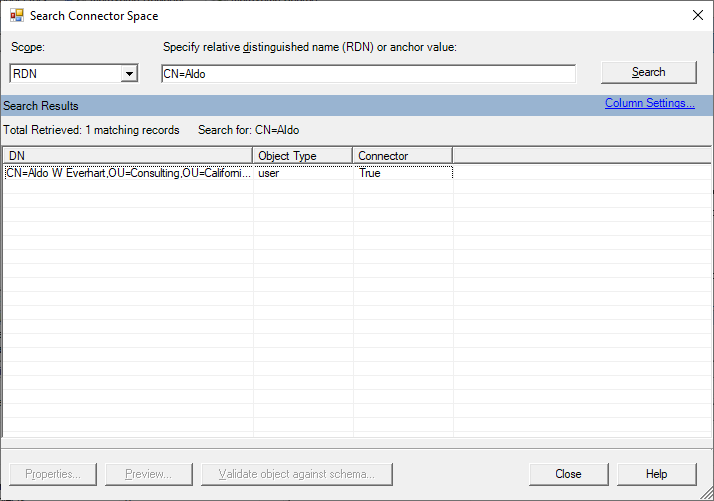Click the 'True' connector value cell
This screenshot has width=714, height=501.
coord(402,173)
